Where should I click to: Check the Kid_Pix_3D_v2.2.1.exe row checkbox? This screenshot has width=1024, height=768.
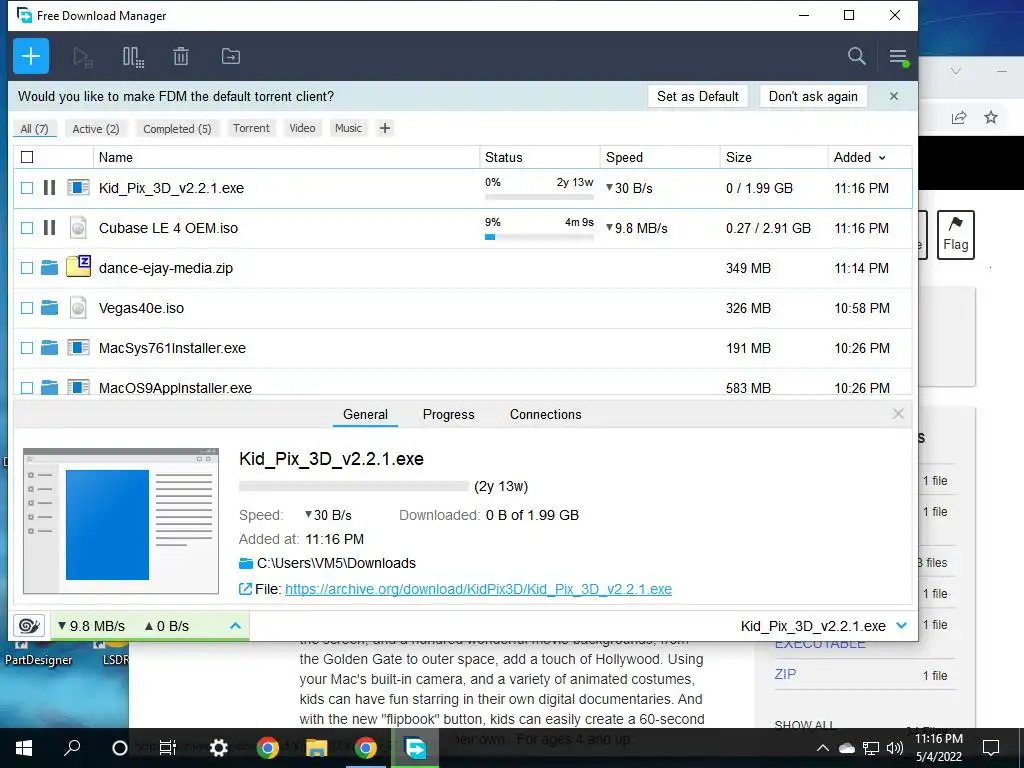pos(27,188)
